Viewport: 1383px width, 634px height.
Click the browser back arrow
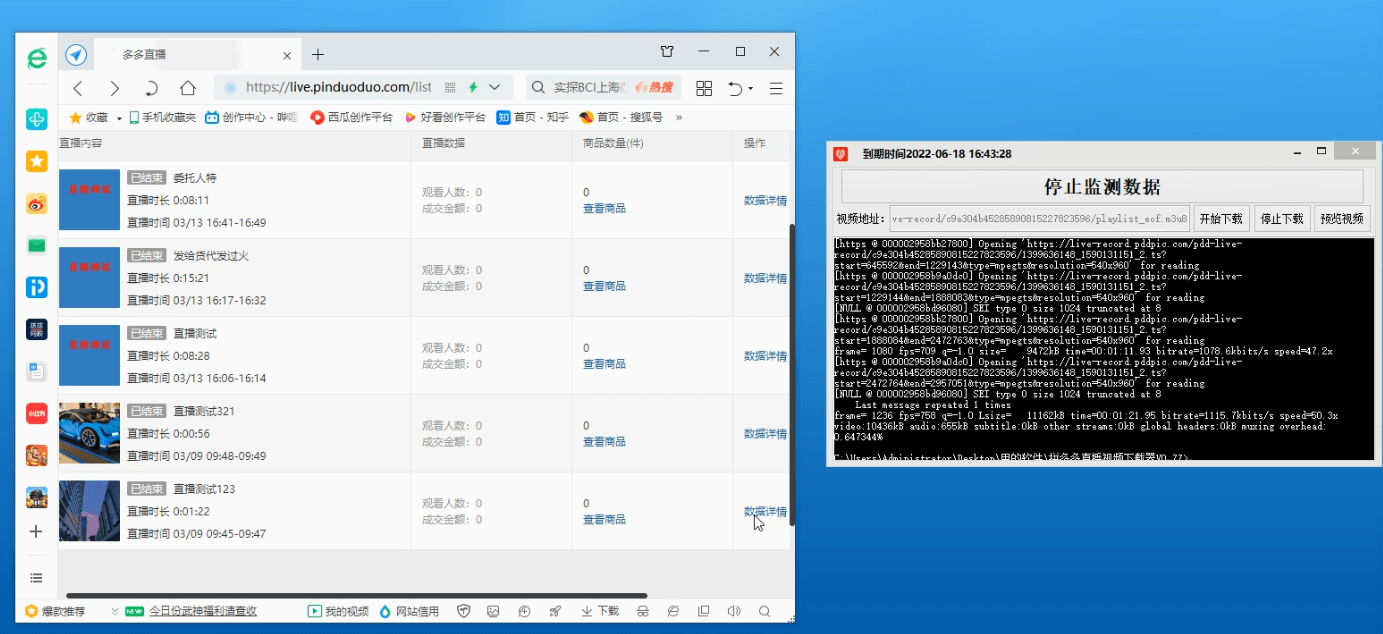[x=78, y=88]
